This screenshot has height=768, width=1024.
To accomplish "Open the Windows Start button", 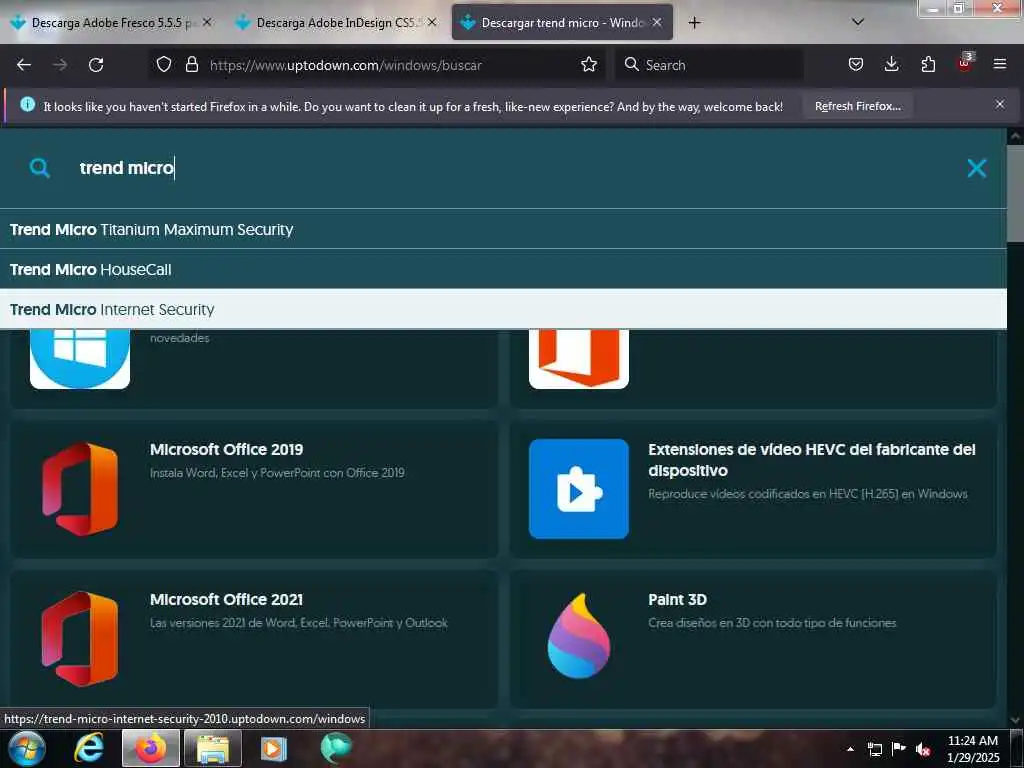I will pyautogui.click(x=26, y=749).
